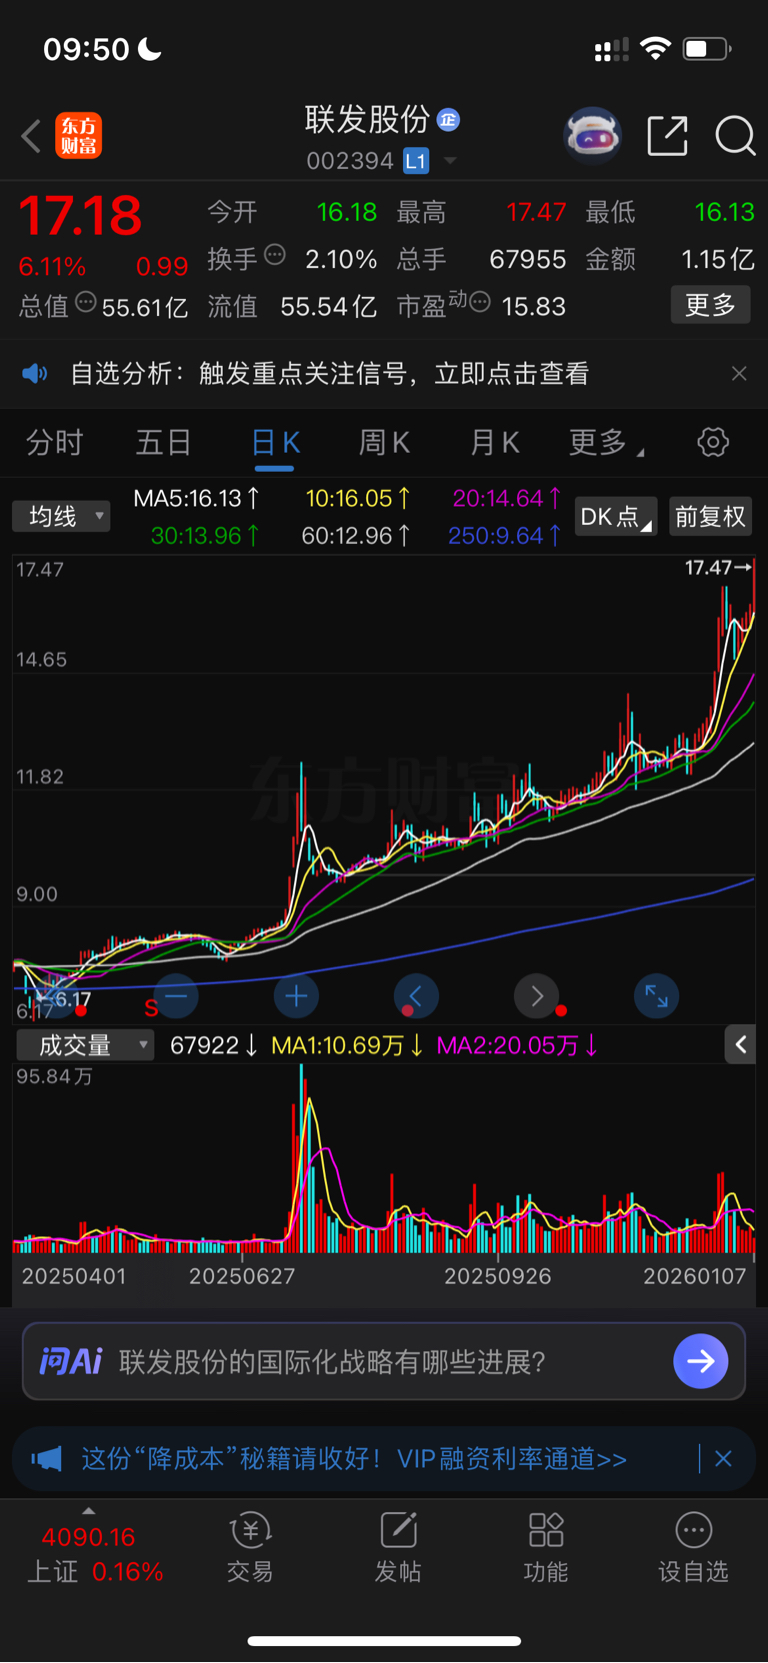This screenshot has width=768, height=1663.
Task: Tap the 更多 button in quote panel
Action: pyautogui.click(x=710, y=305)
